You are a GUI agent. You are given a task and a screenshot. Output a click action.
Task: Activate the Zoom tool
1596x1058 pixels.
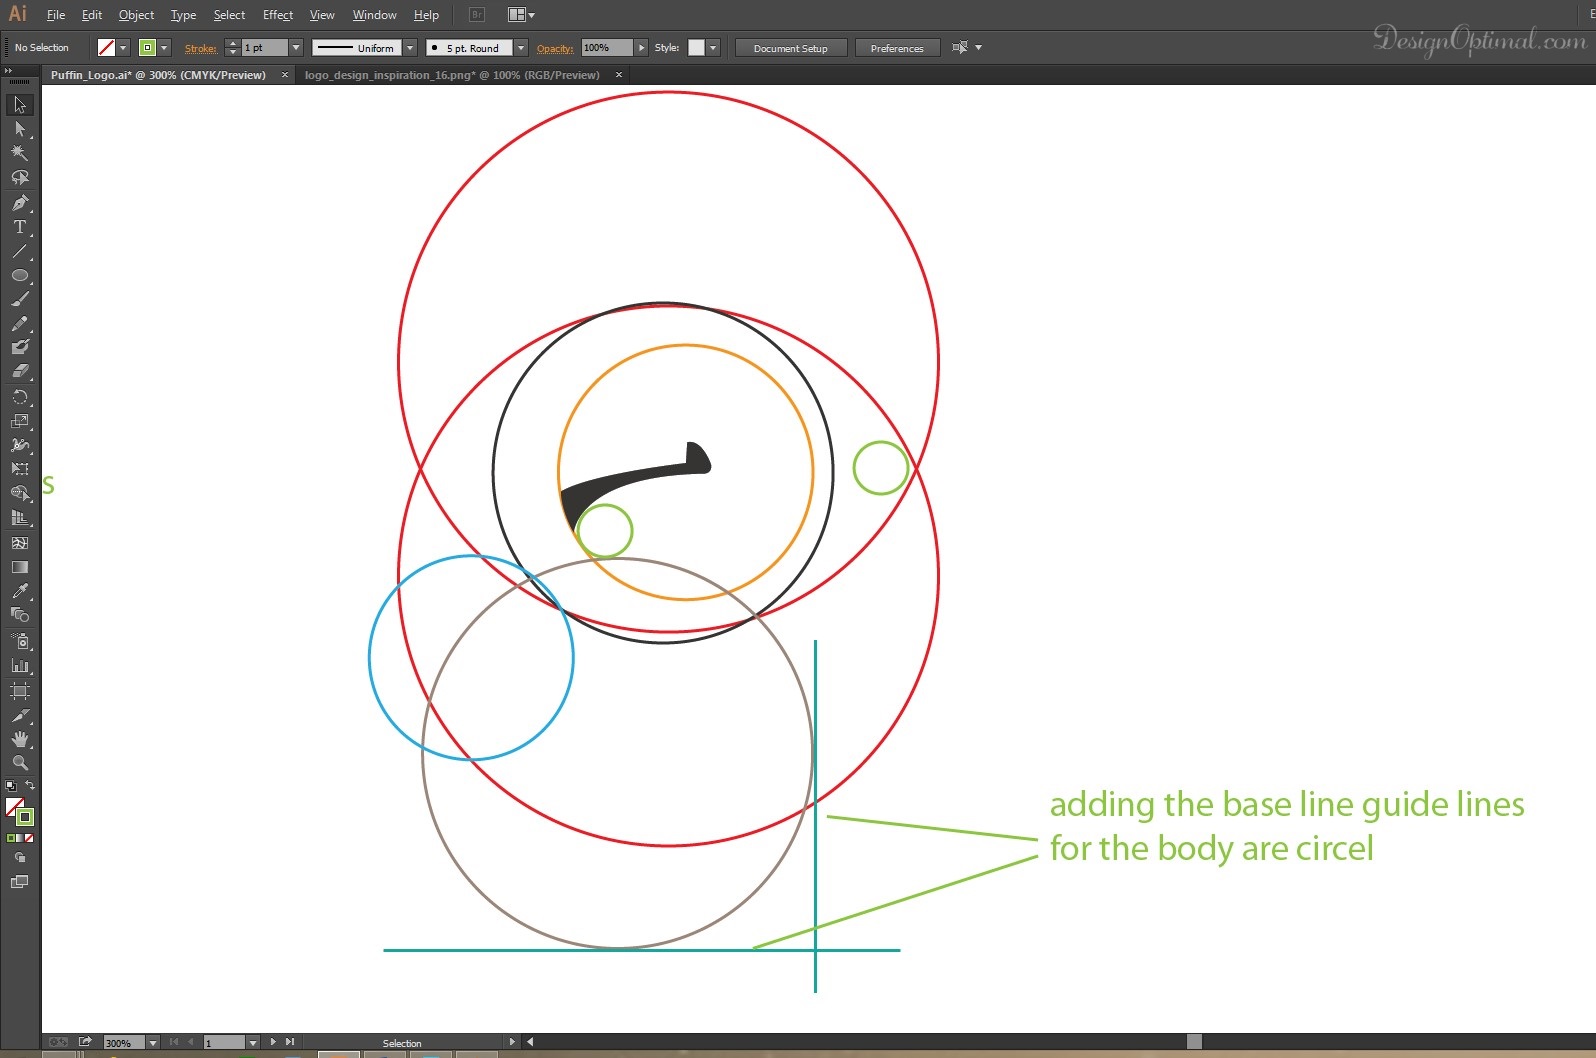pyautogui.click(x=20, y=763)
